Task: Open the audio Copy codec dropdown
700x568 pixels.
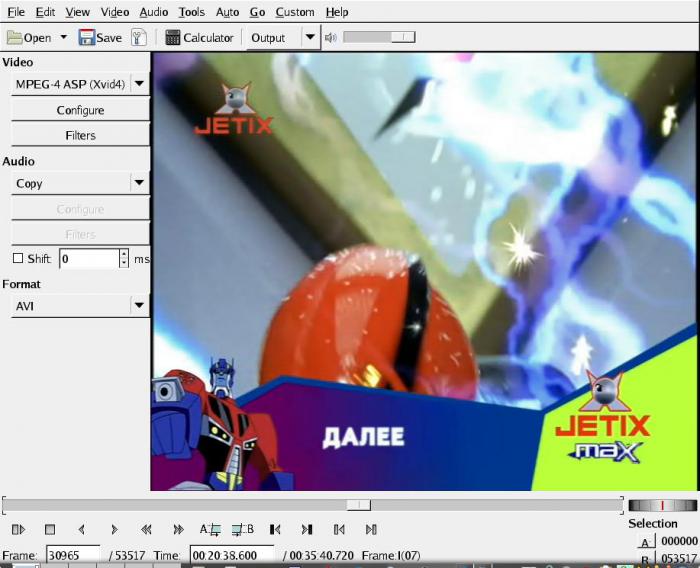Action: (80, 183)
